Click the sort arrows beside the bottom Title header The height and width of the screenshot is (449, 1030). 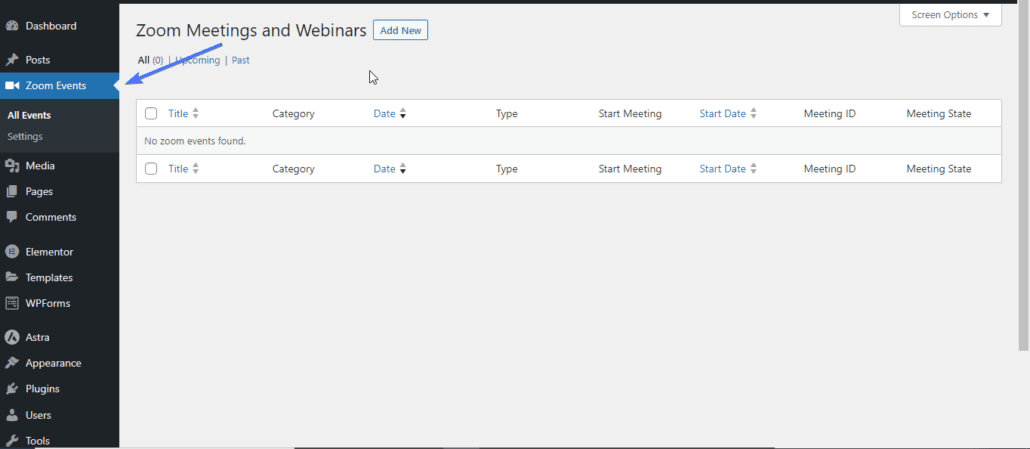tap(195, 169)
